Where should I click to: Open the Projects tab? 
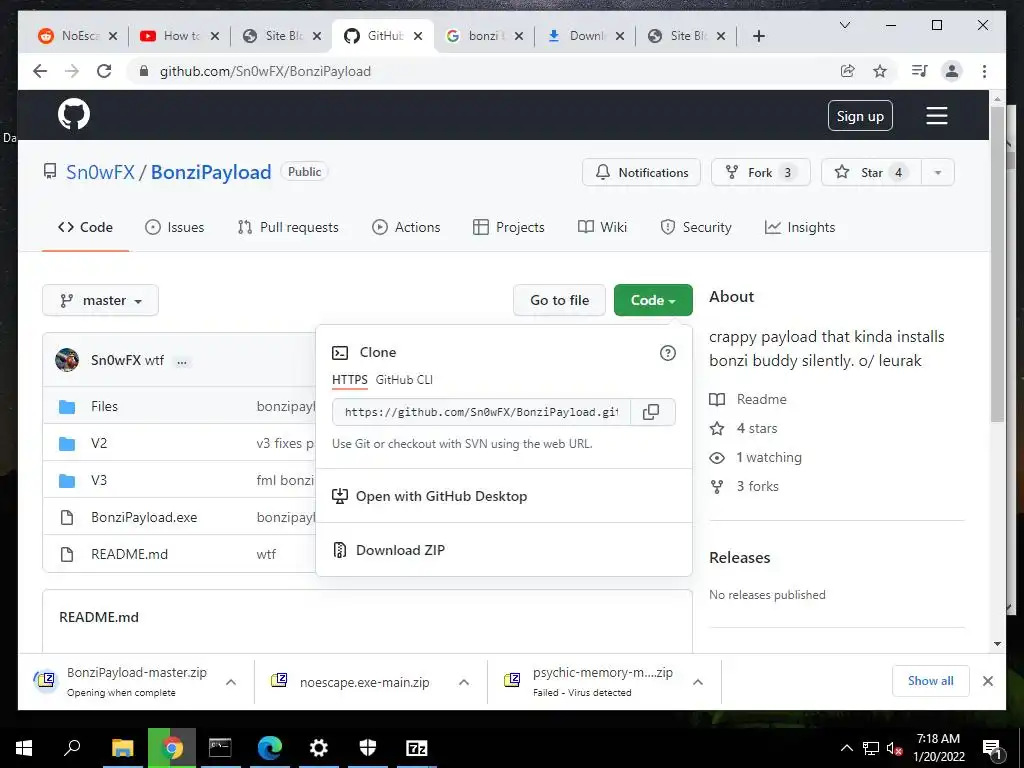point(509,227)
